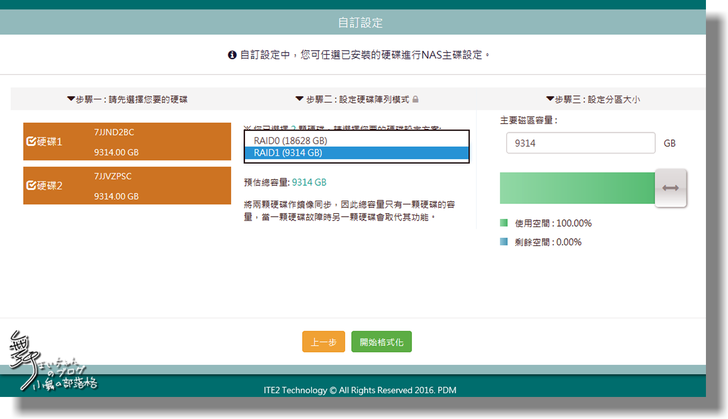Click the 開始格式化 start format button
The width and height of the screenshot is (728, 419).
[x=381, y=342]
